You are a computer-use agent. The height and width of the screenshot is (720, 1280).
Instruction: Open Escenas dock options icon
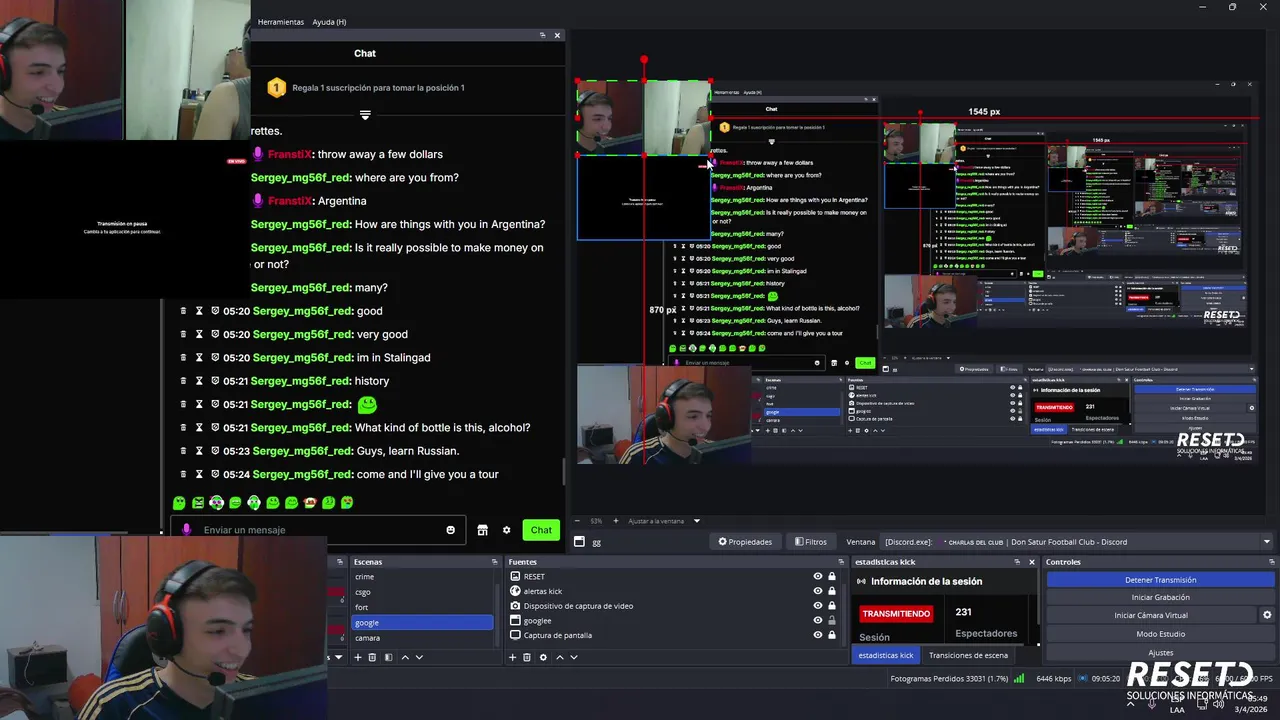[495, 562]
